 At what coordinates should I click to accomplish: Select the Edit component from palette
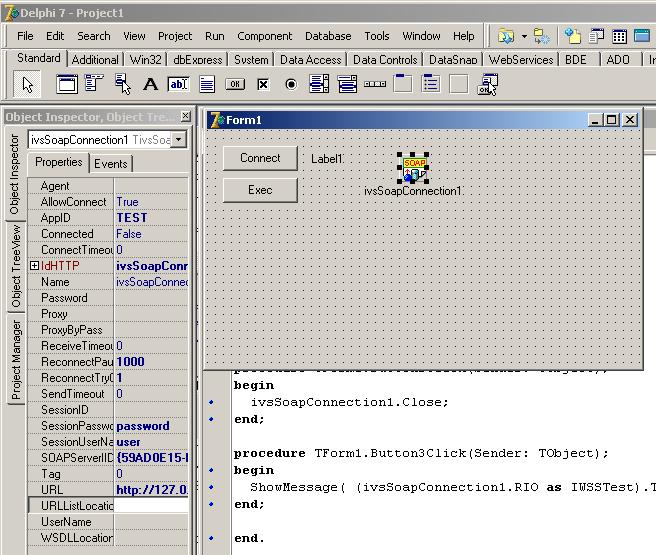point(178,85)
